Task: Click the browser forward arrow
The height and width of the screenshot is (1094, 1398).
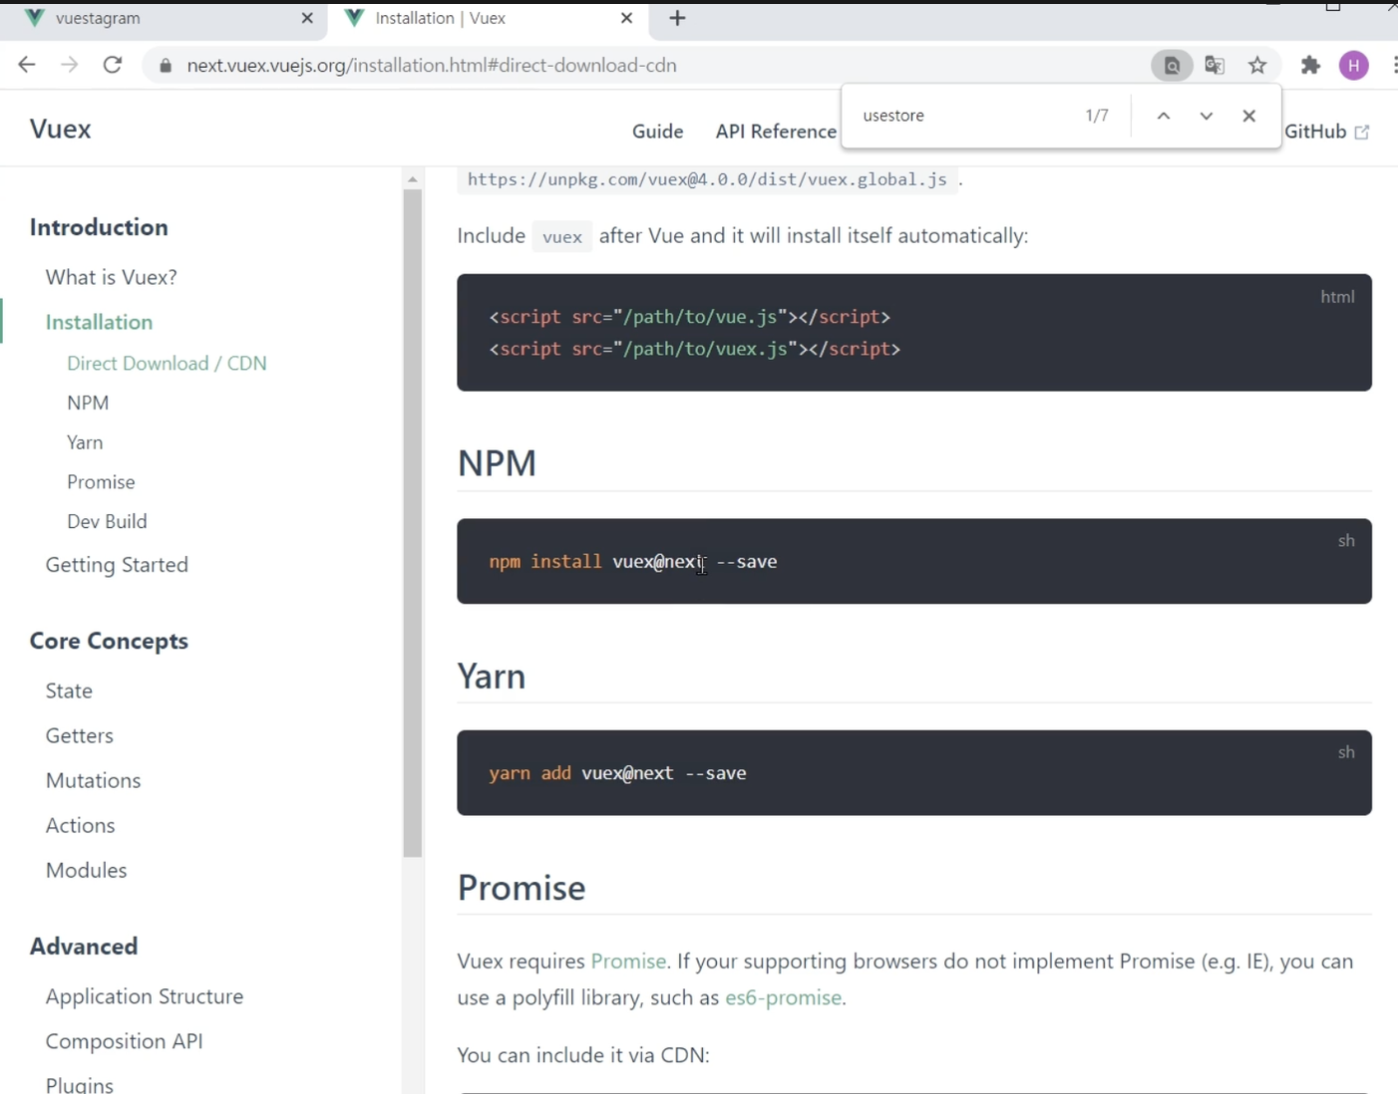Action: pyautogui.click(x=69, y=65)
